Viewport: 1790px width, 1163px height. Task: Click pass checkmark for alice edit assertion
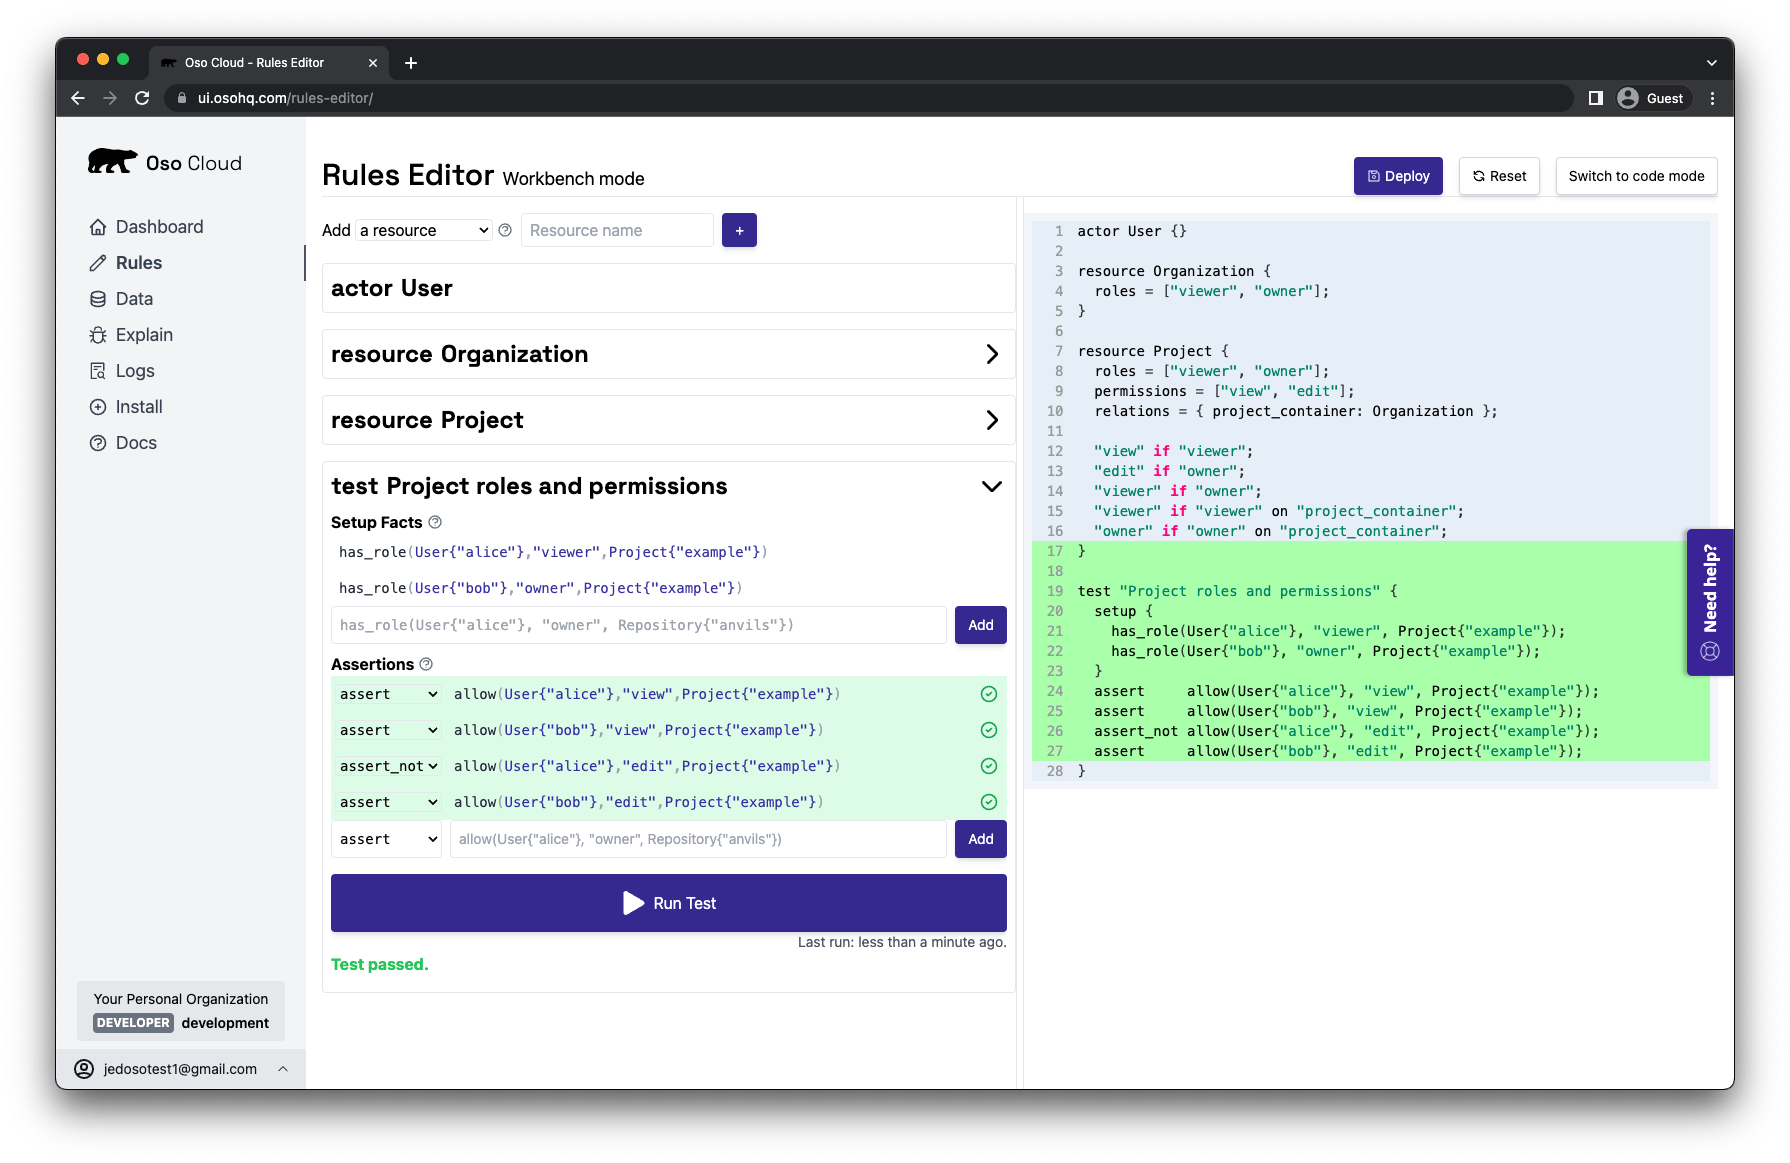click(x=989, y=766)
